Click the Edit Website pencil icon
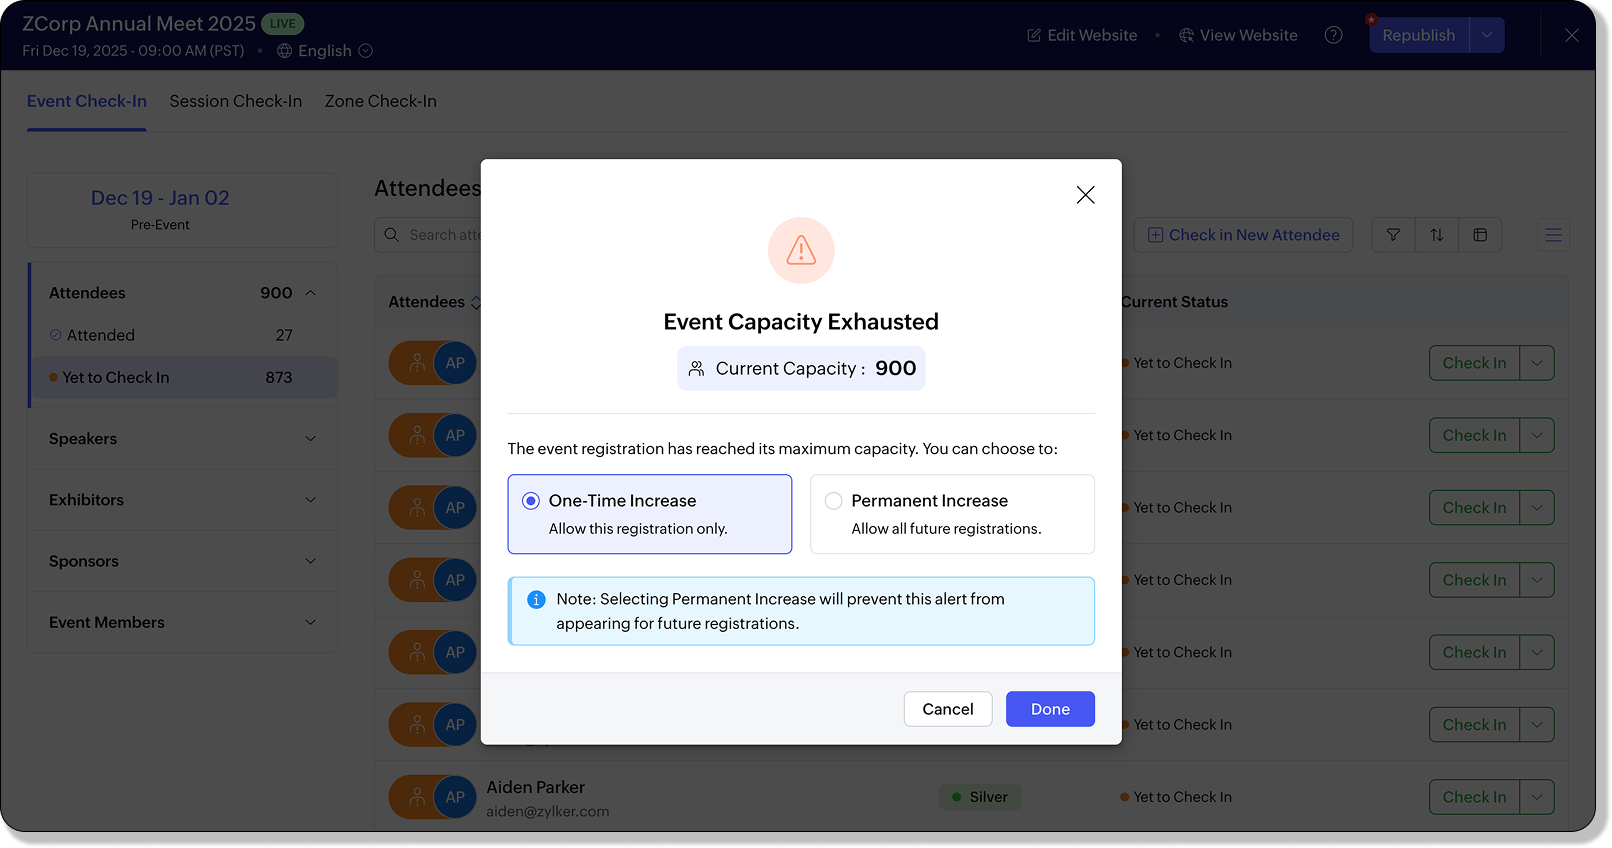This screenshot has height=848, width=1612. click(x=1034, y=35)
